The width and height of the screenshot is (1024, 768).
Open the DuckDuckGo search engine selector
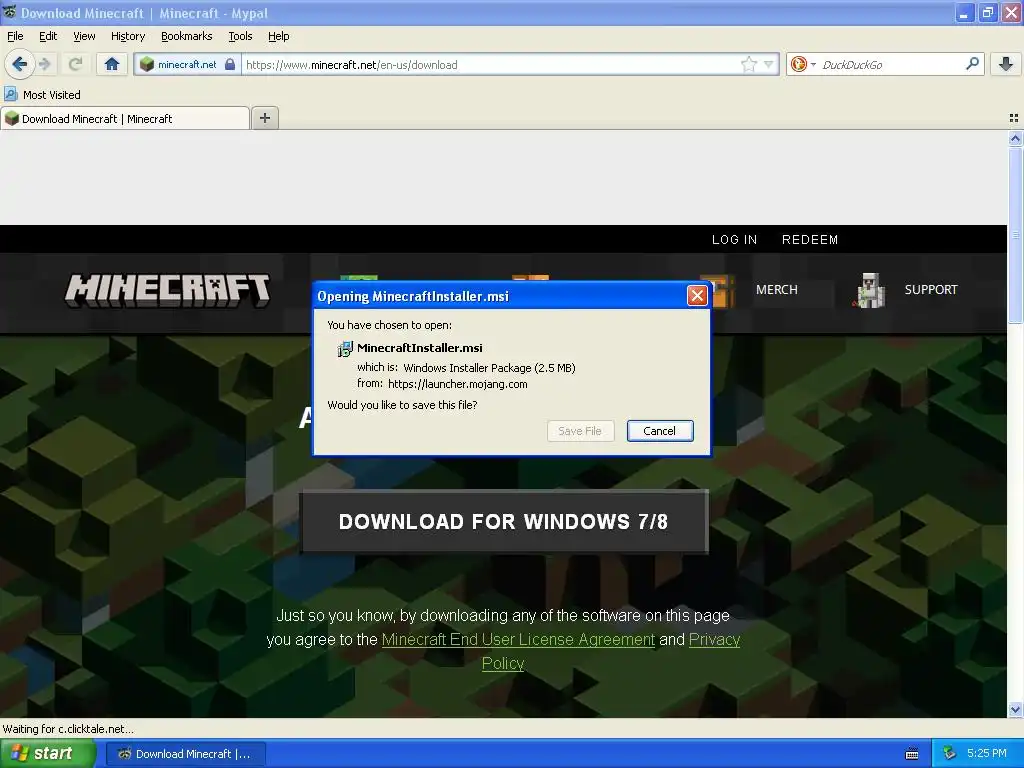click(803, 64)
